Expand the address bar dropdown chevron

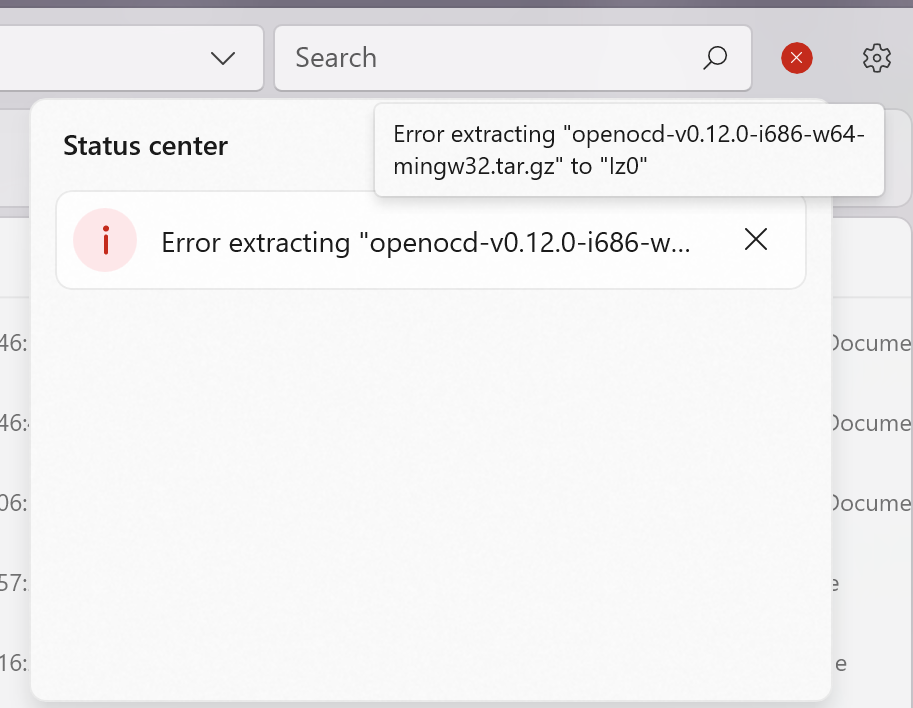pos(223,58)
